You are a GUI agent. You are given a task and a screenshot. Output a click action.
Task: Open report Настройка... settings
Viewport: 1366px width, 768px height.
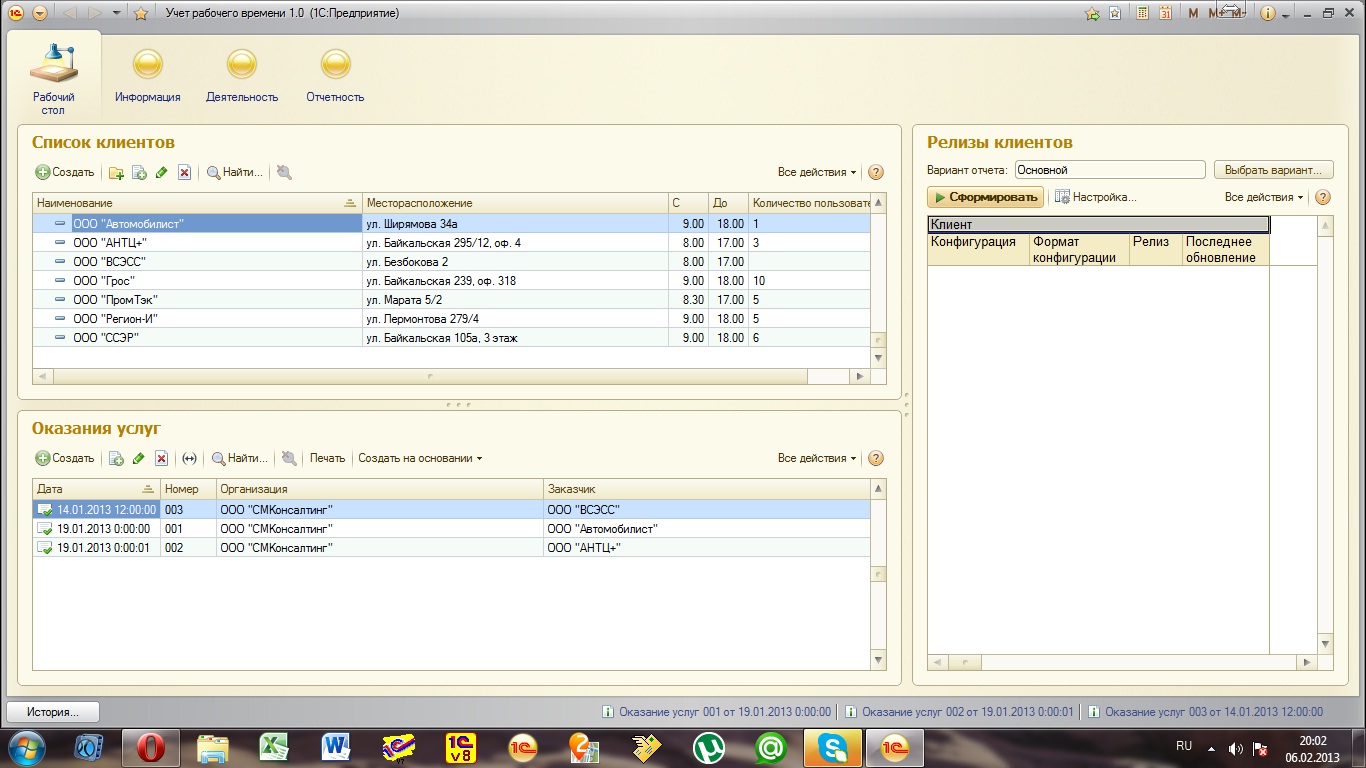[x=1096, y=197]
